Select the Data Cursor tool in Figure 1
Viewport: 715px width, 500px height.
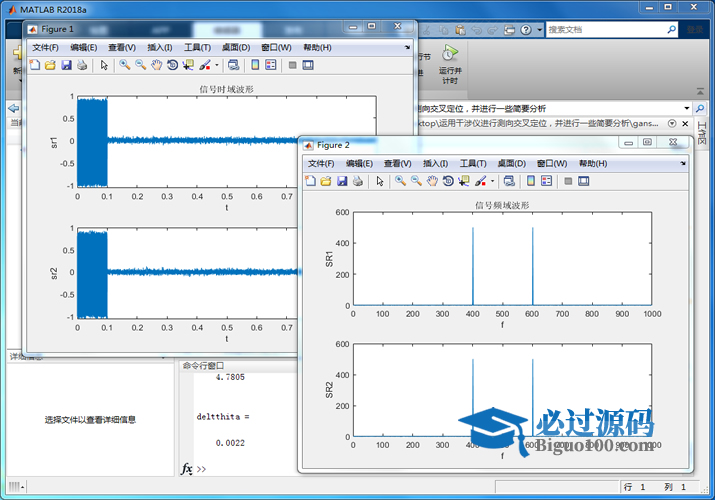tap(188, 65)
